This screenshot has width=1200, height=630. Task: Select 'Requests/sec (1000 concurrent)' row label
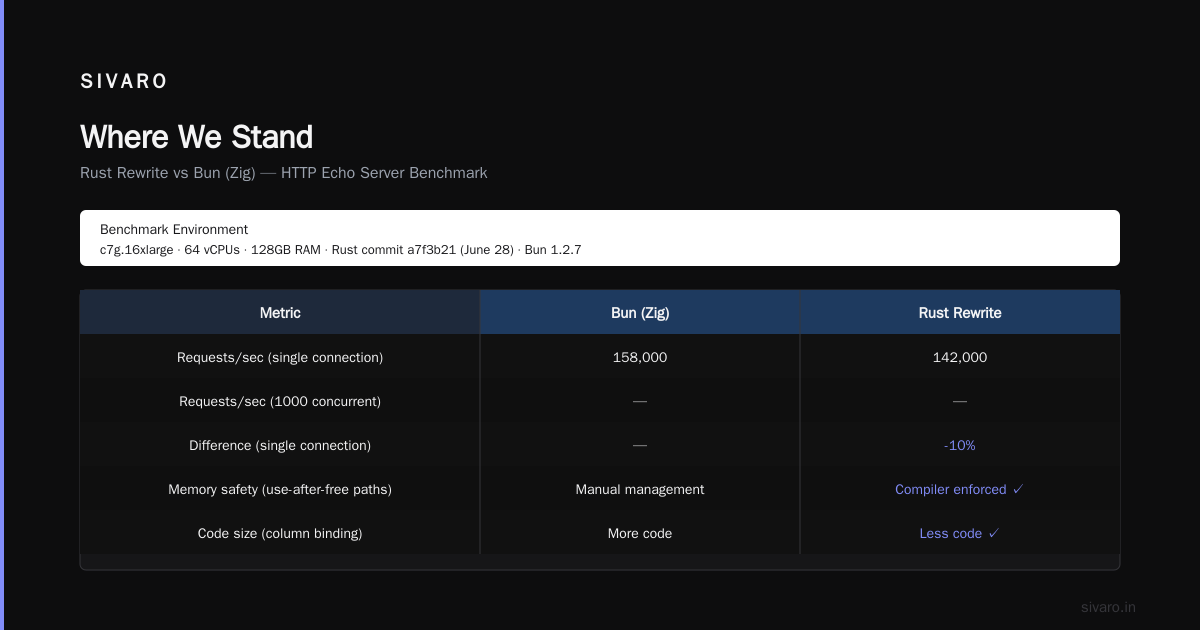[x=280, y=401]
